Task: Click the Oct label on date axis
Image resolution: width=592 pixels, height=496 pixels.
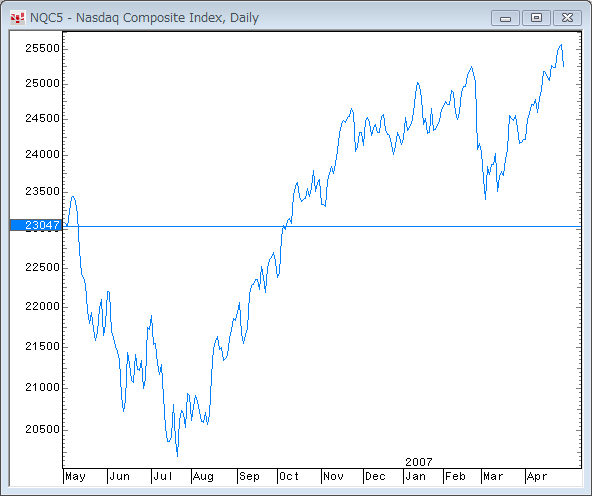Action: point(289,477)
